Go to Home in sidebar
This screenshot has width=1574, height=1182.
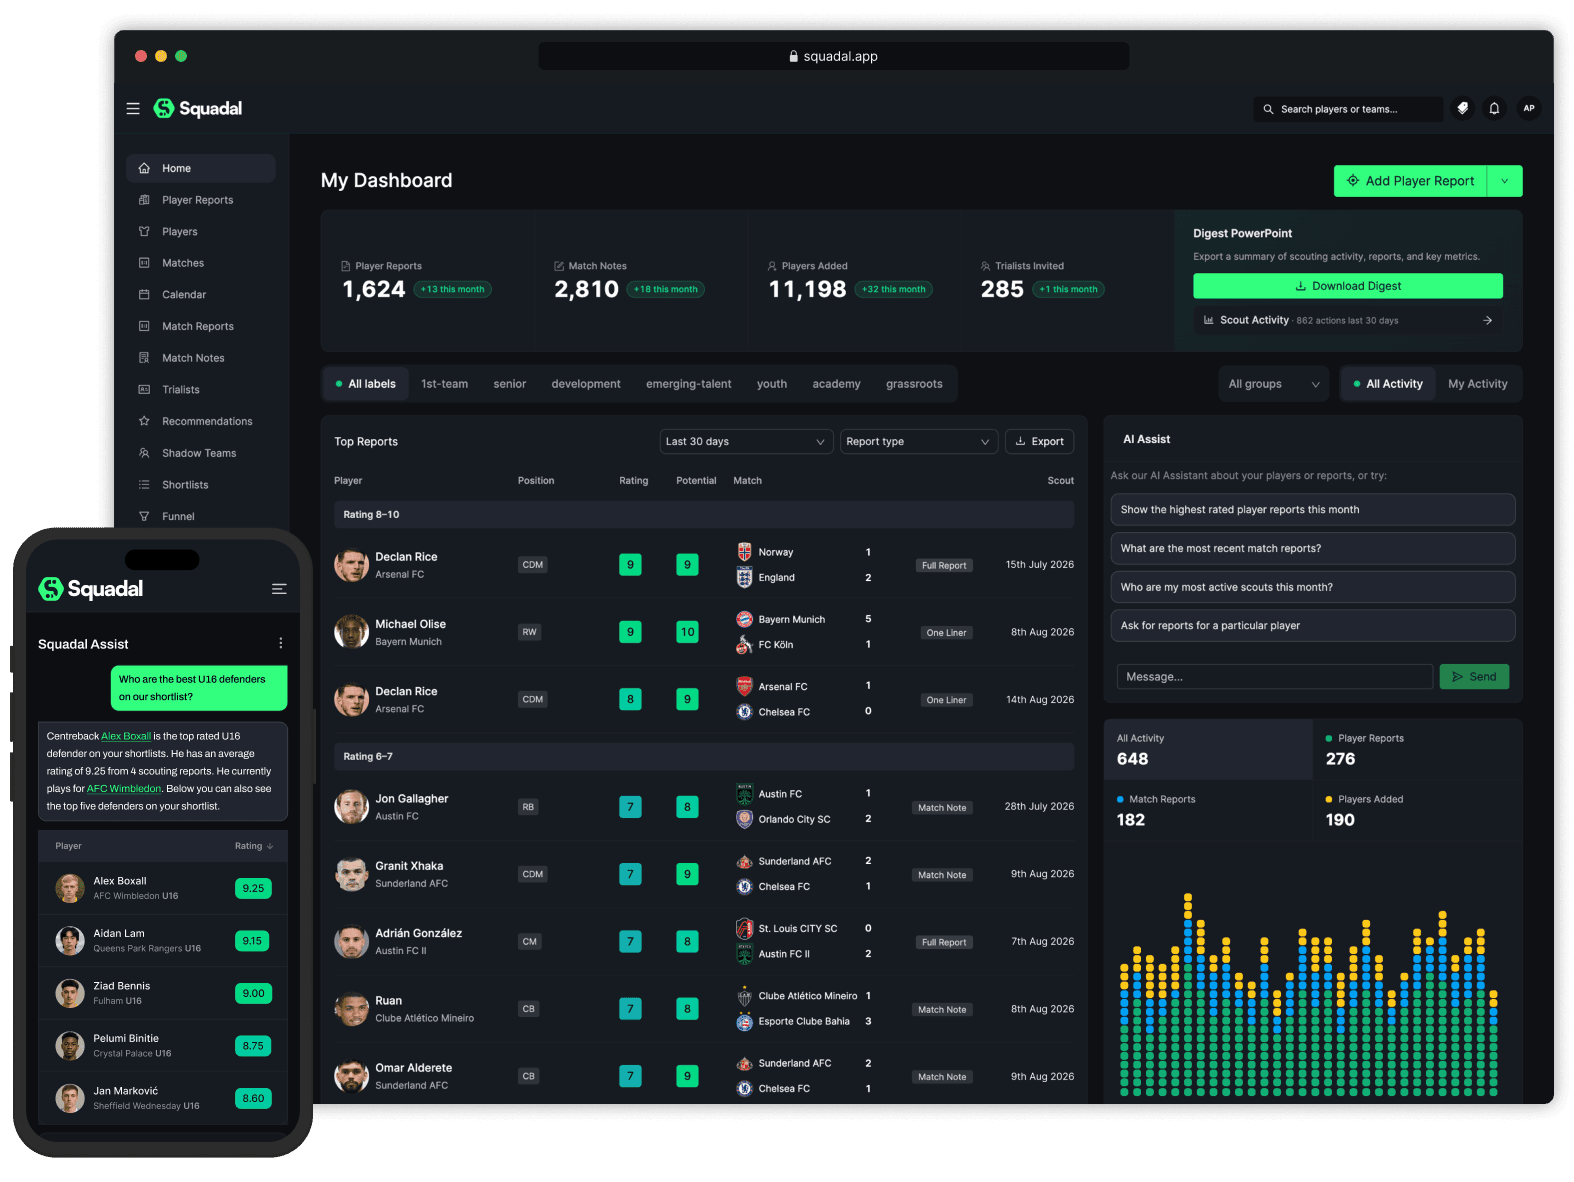(201, 168)
